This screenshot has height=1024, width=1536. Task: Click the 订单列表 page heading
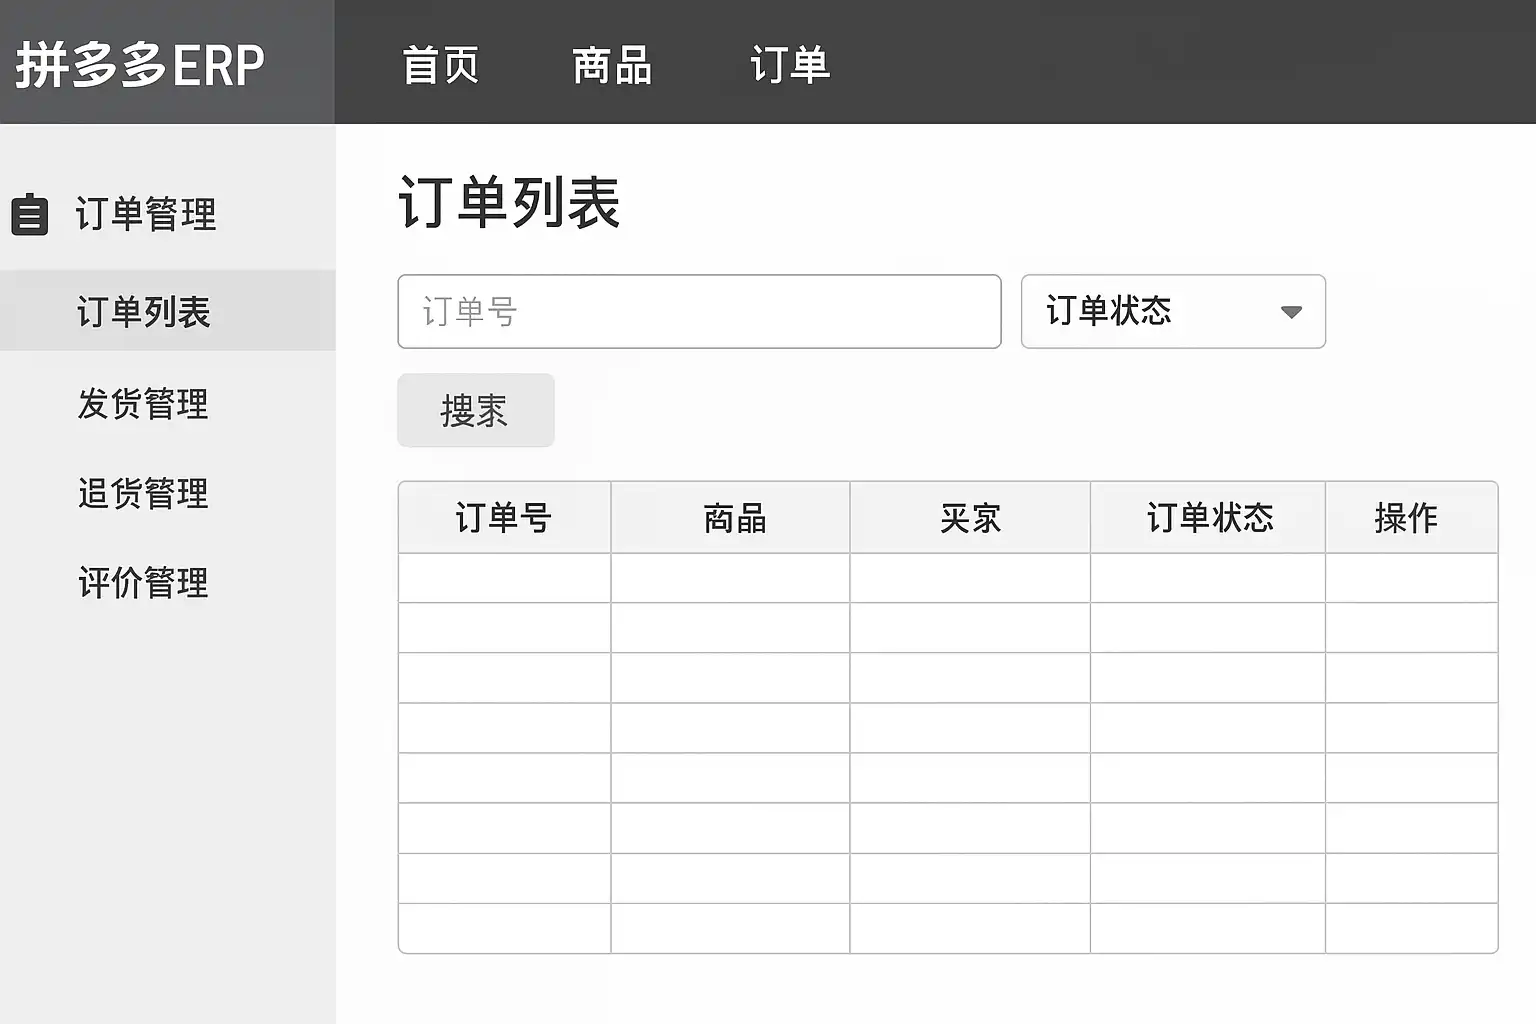pos(510,202)
